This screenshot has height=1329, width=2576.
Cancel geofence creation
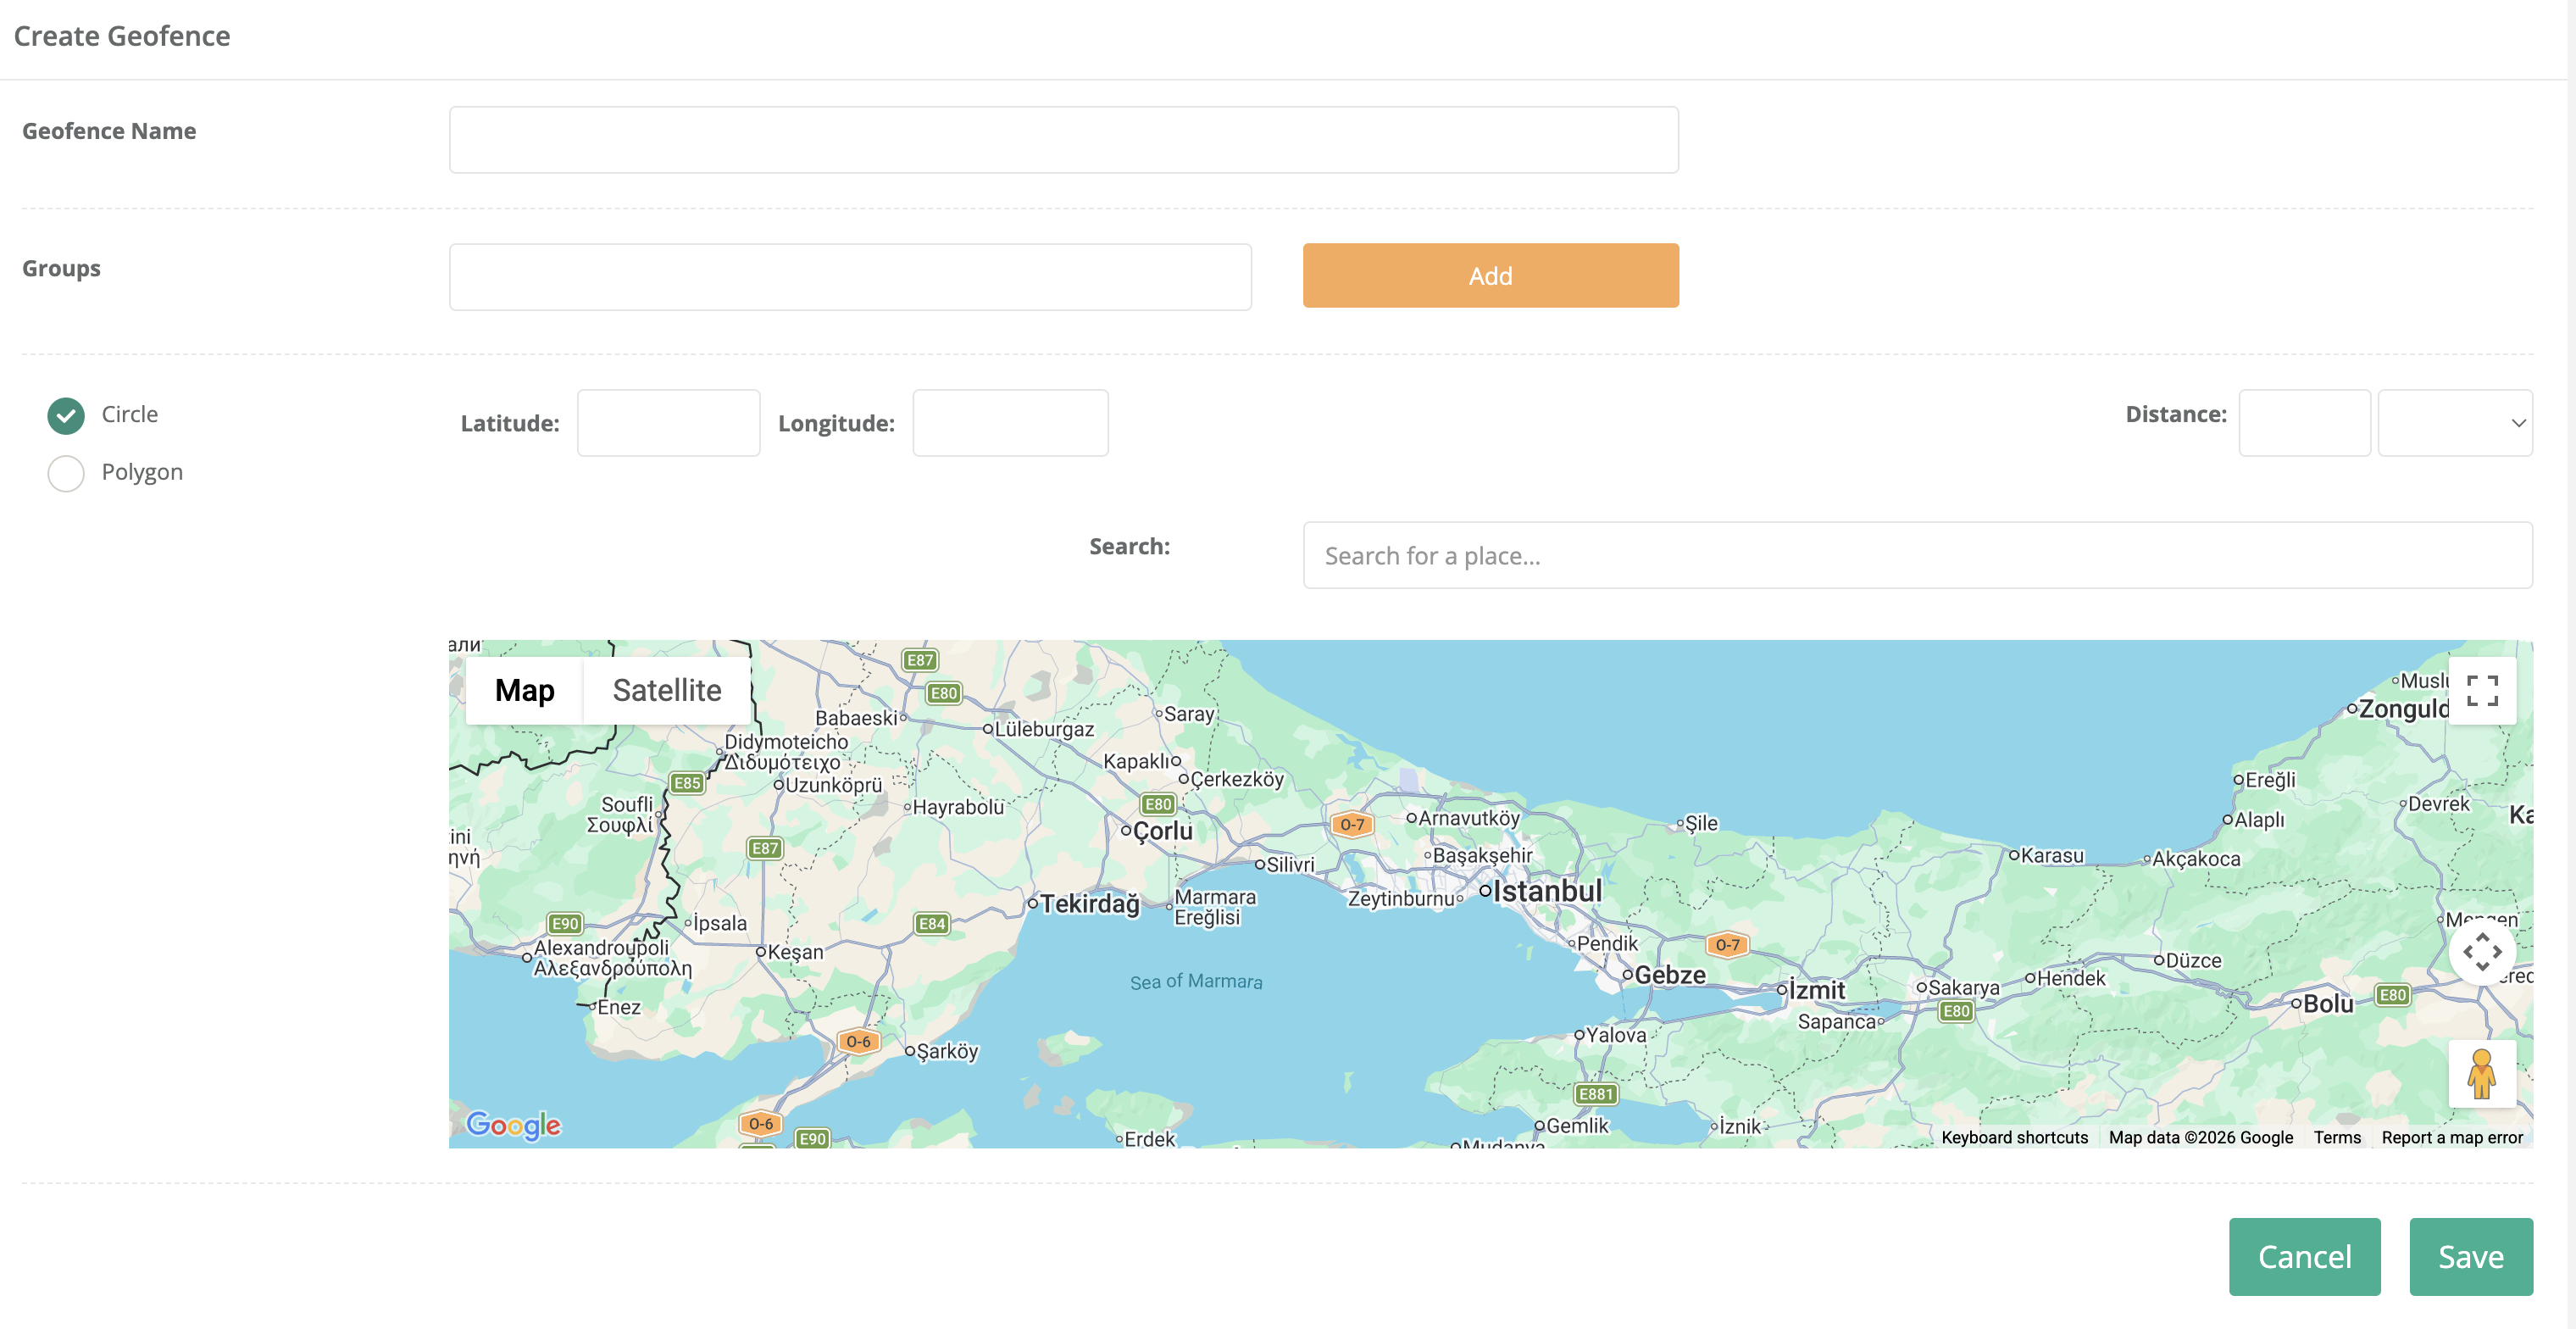pyautogui.click(x=2303, y=1256)
